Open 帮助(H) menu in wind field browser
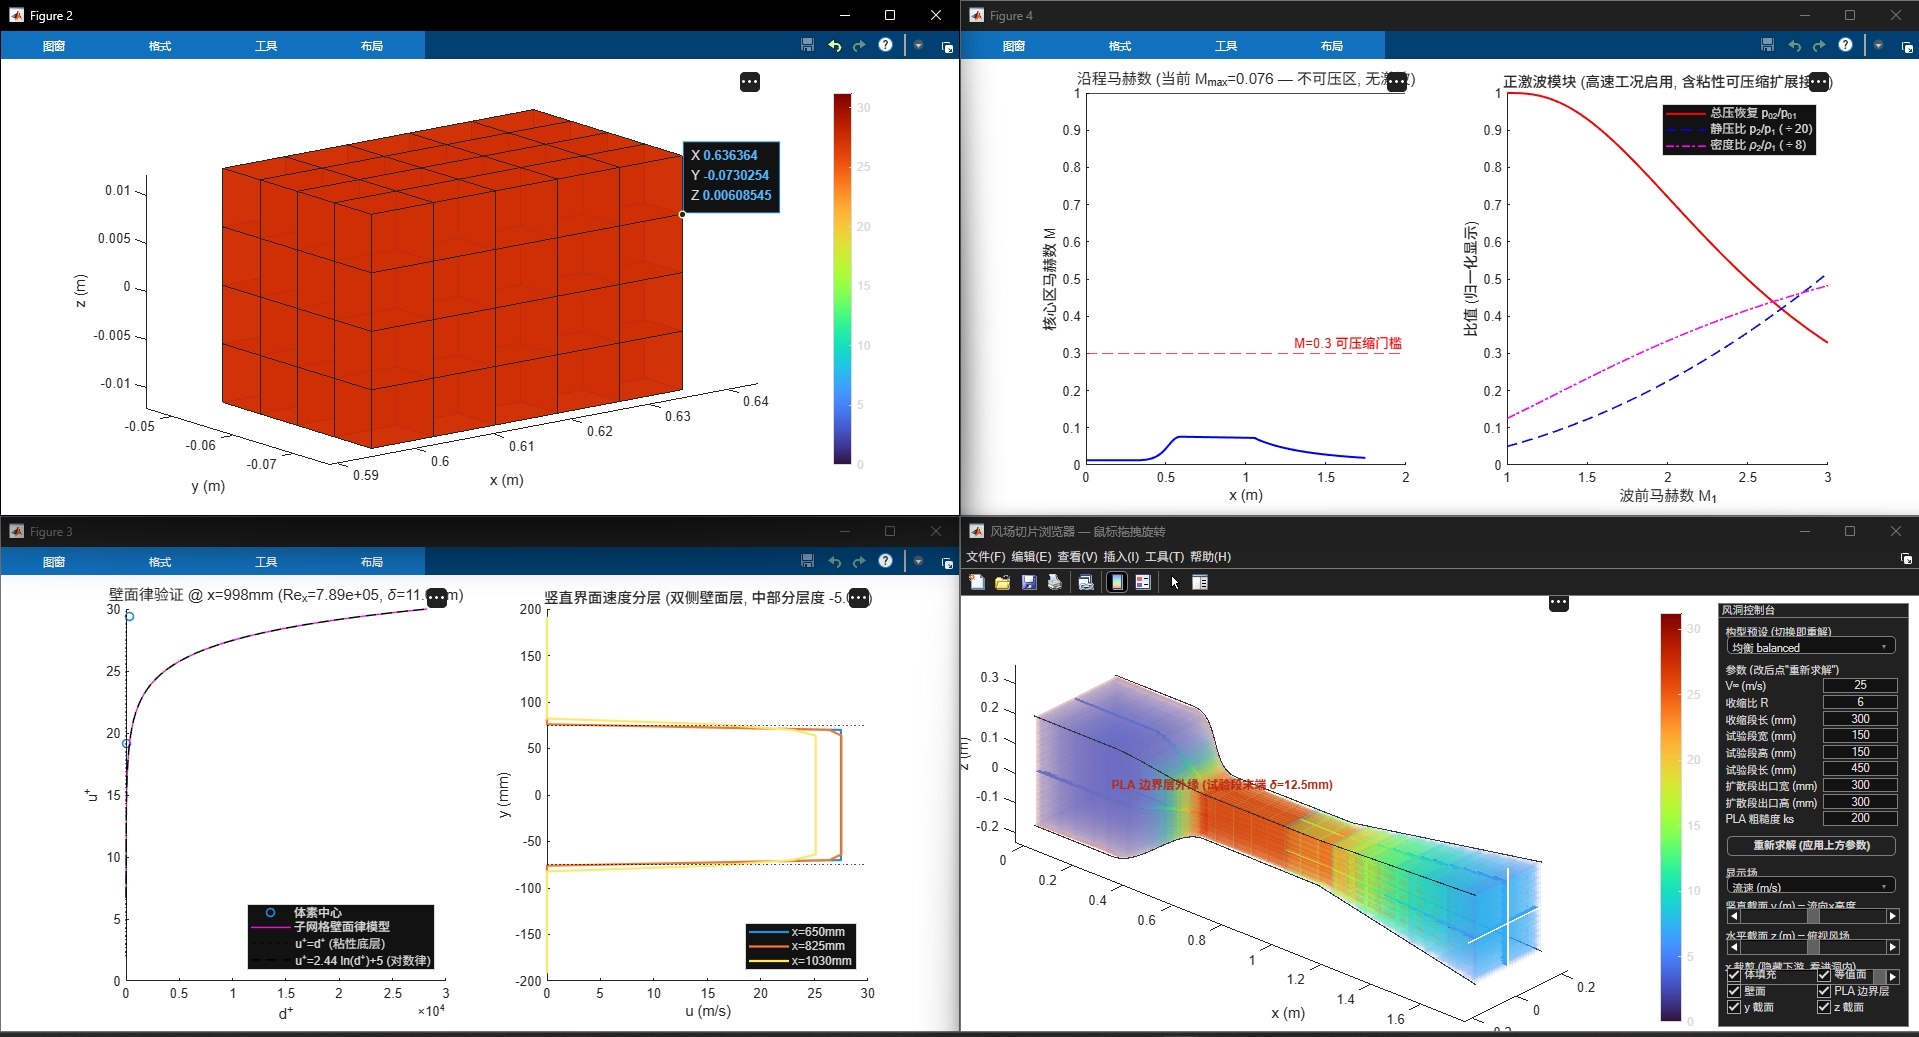This screenshot has width=1919, height=1037. tap(1211, 557)
